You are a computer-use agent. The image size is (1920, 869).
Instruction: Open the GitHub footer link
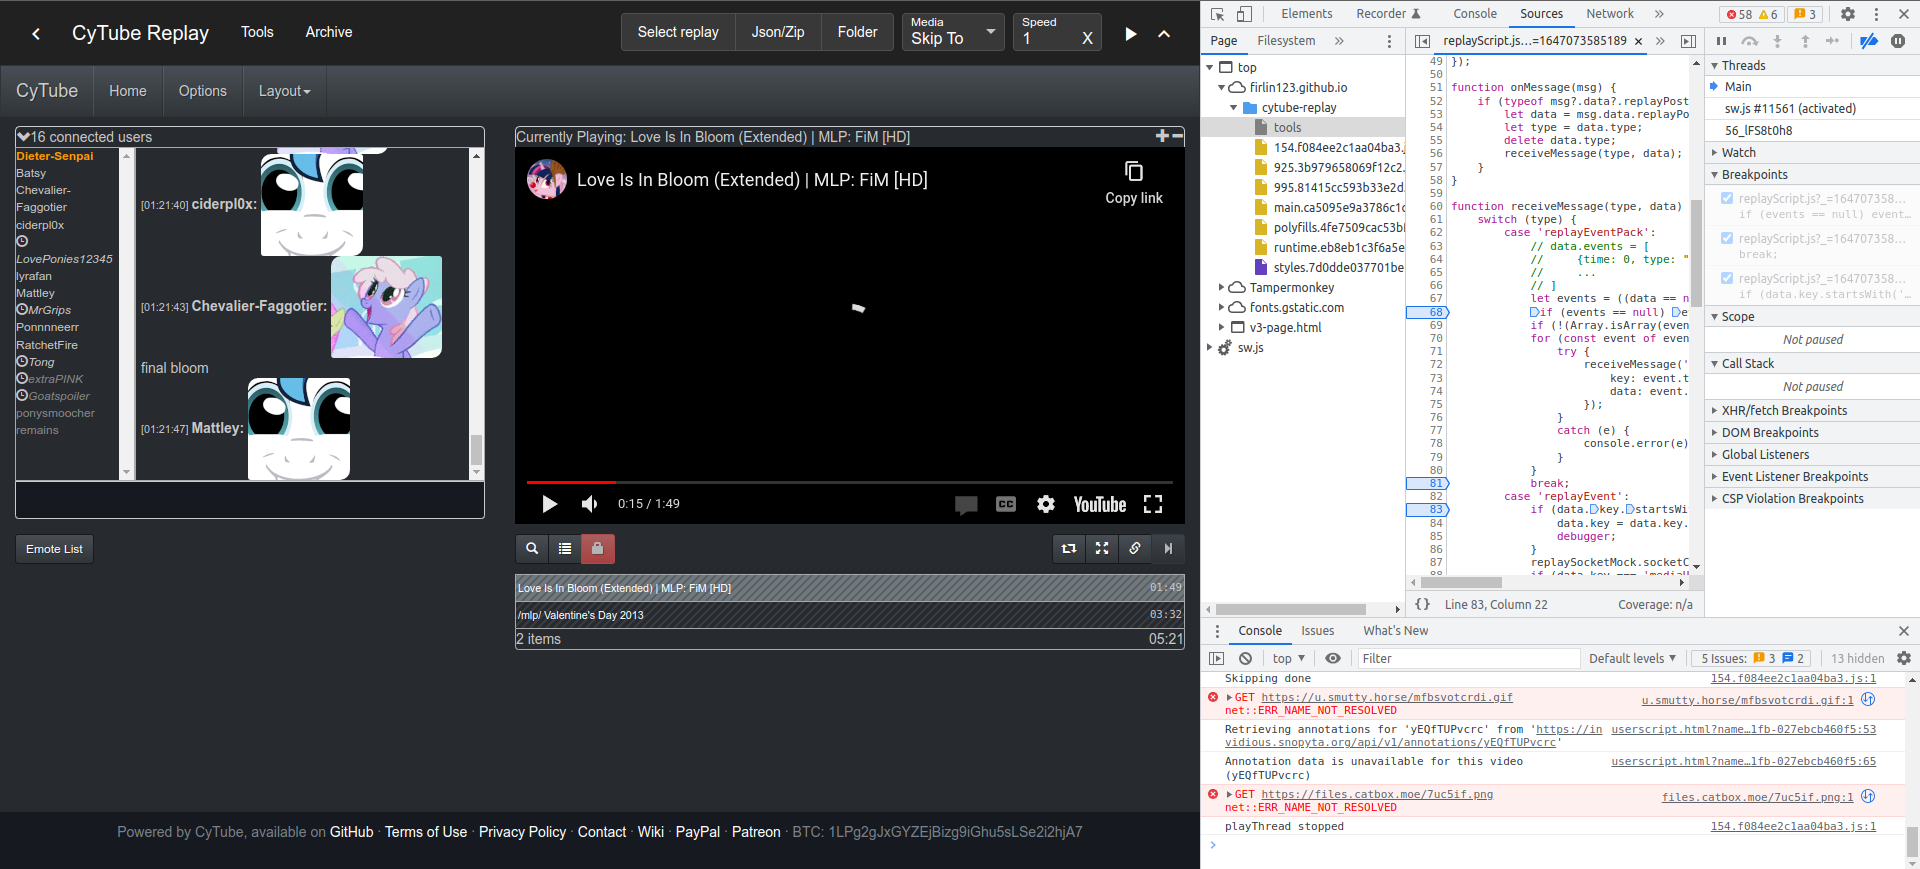tap(351, 832)
